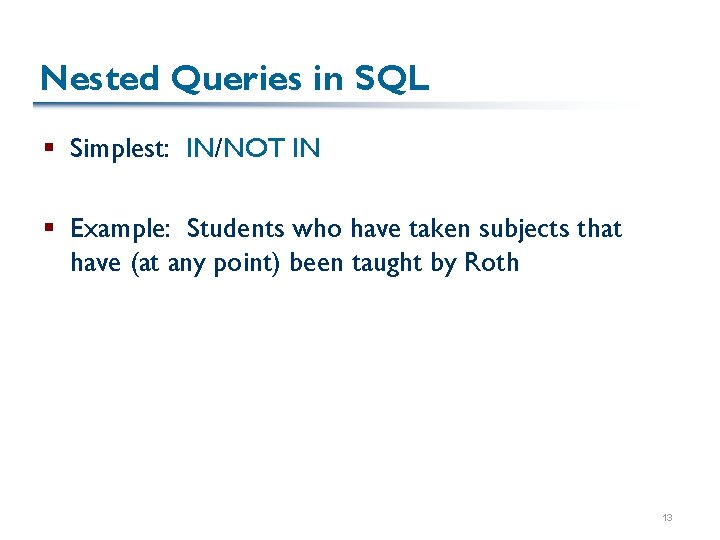Click the 'Nested Queries in SQL' slide title
Image resolution: width=720 pixels, height=540 pixels.
[234, 78]
